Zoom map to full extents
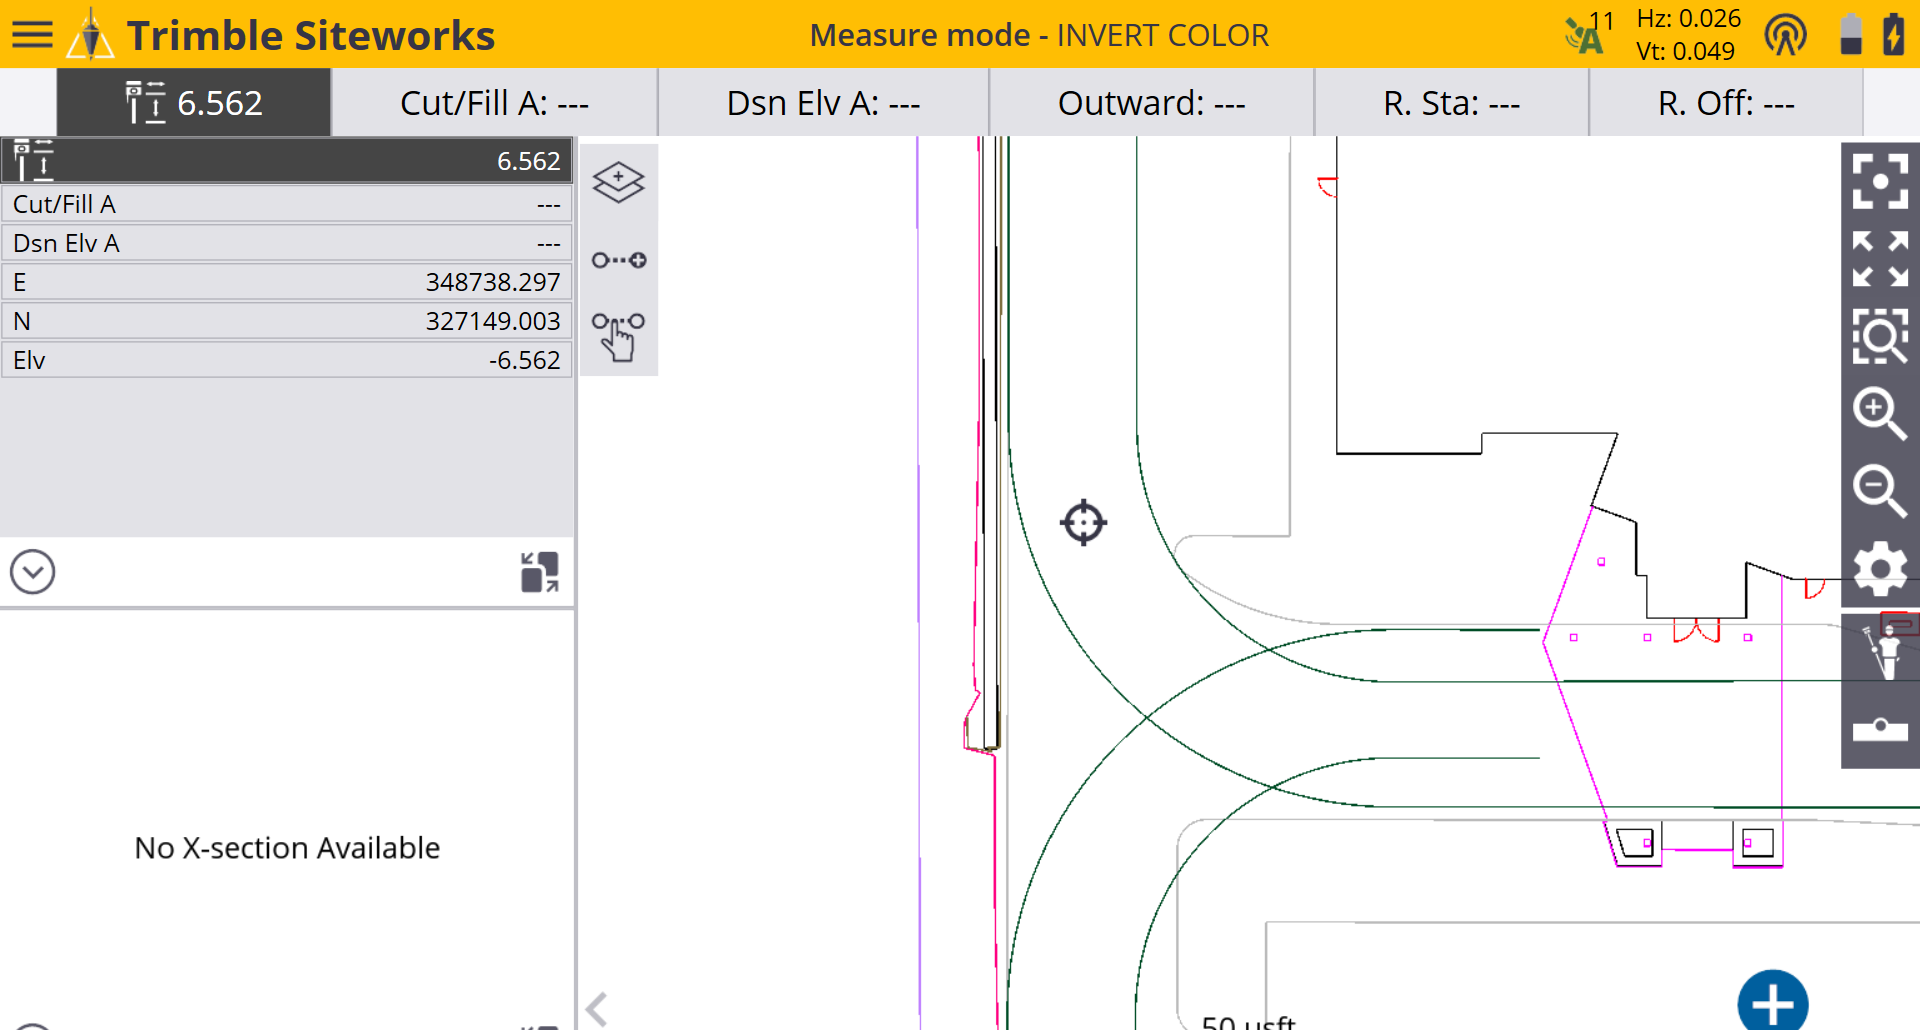 coord(1880,259)
